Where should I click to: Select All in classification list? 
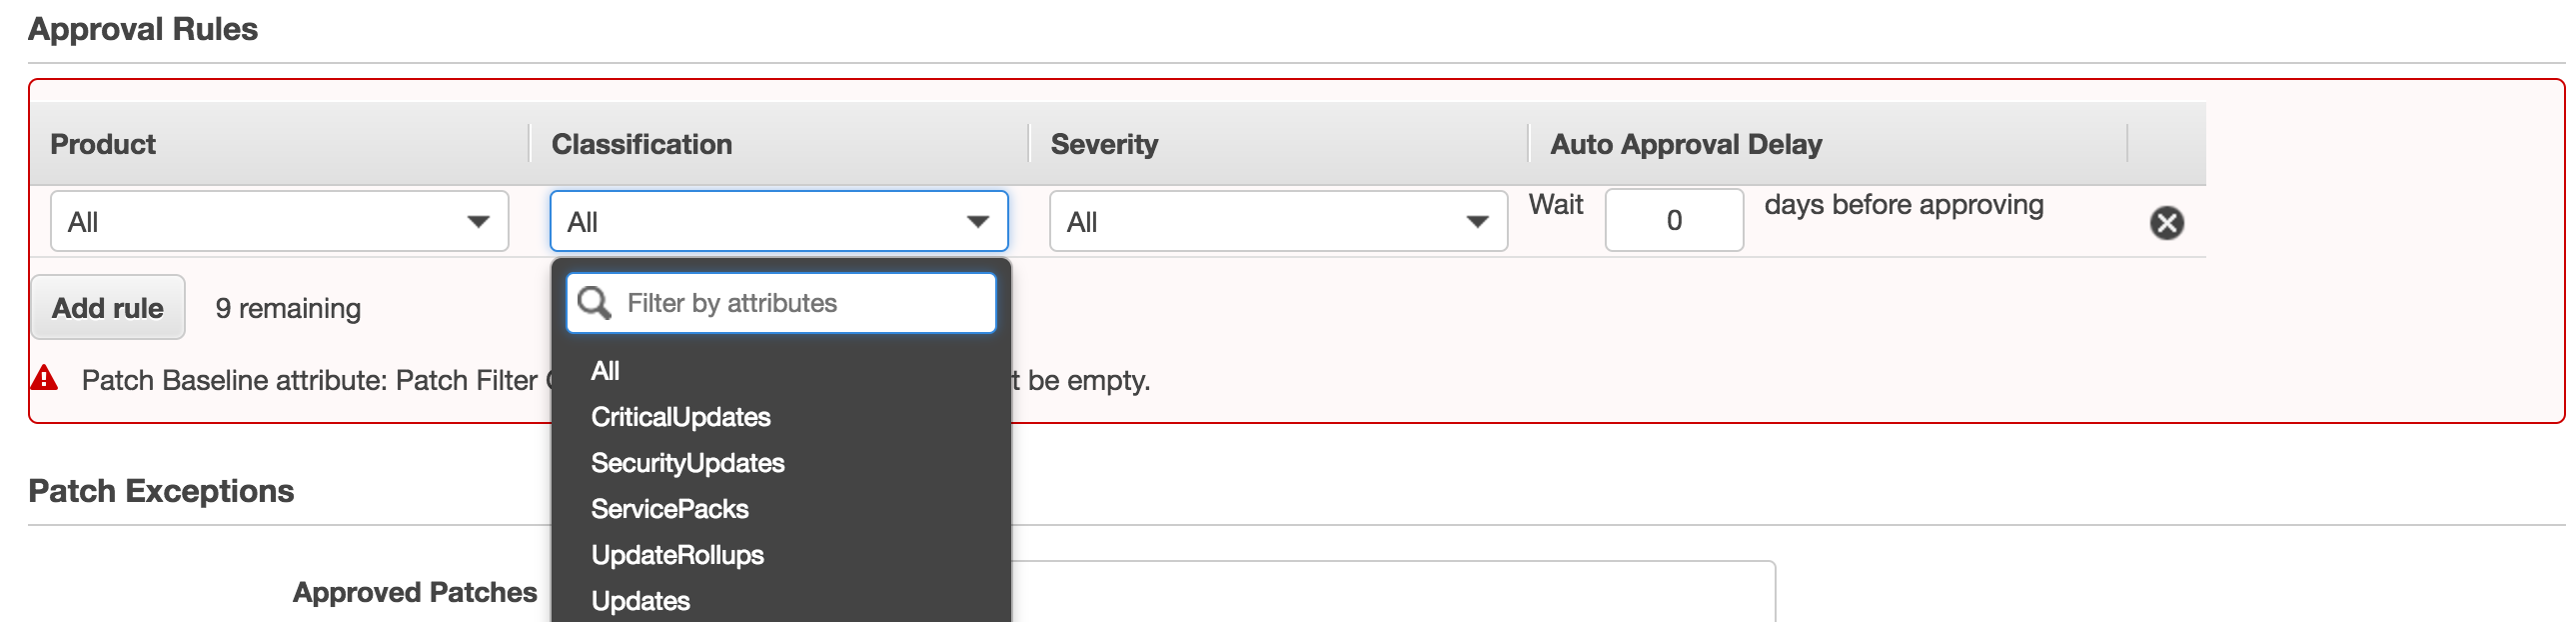605,371
